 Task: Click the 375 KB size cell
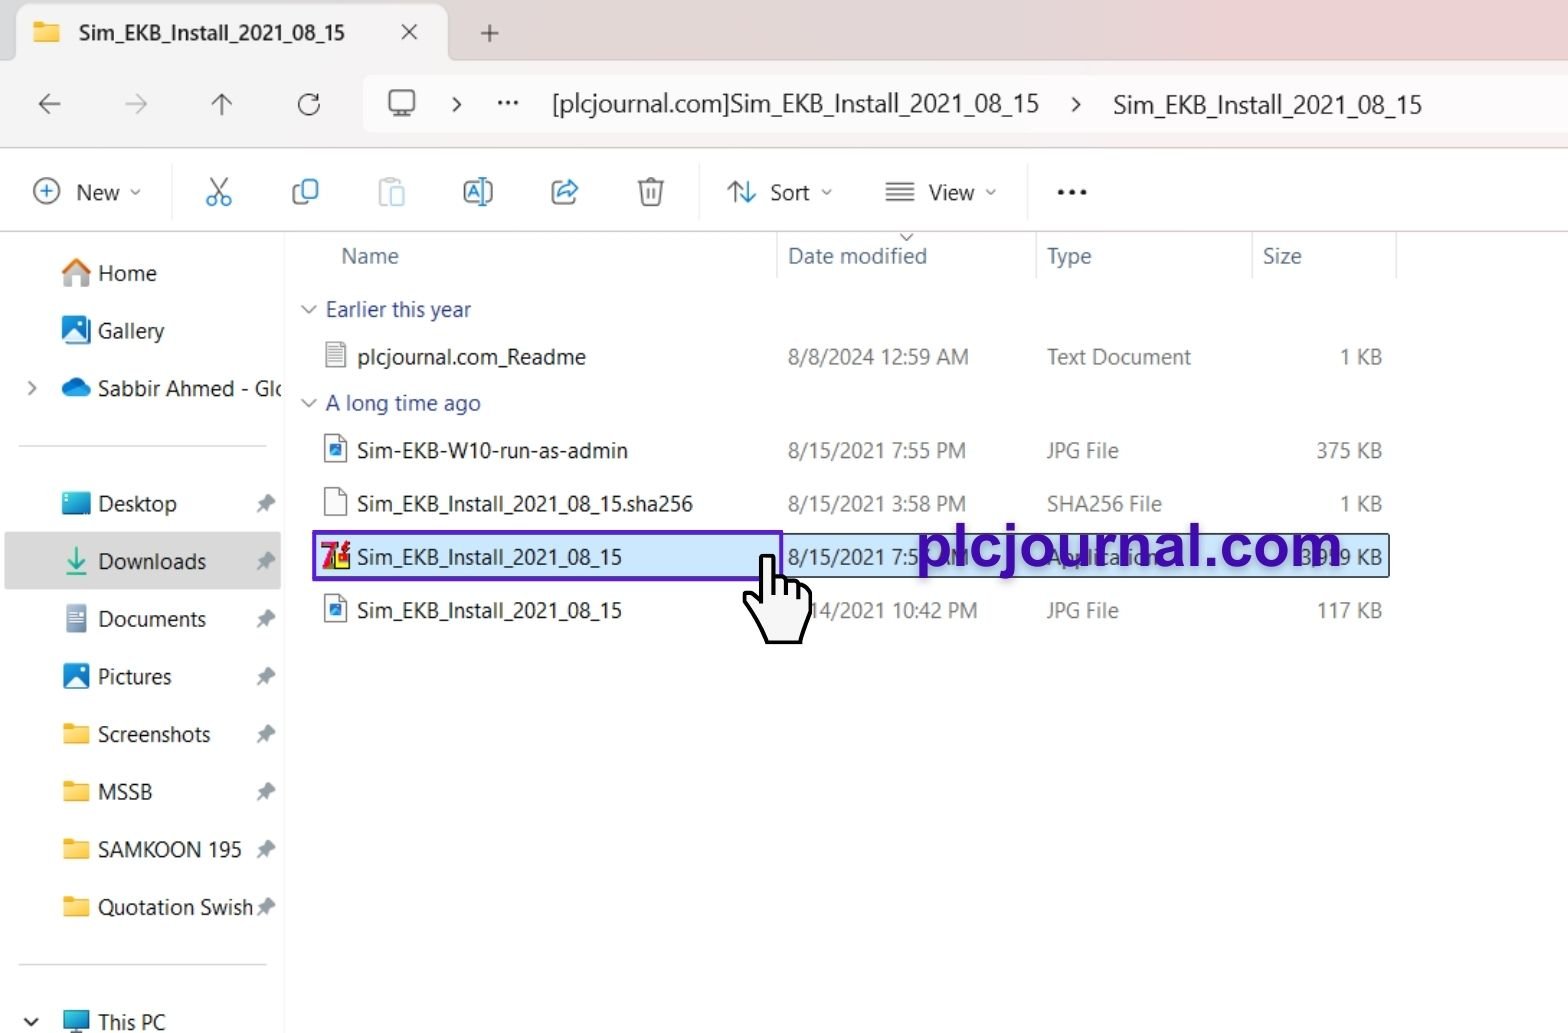[x=1348, y=451]
